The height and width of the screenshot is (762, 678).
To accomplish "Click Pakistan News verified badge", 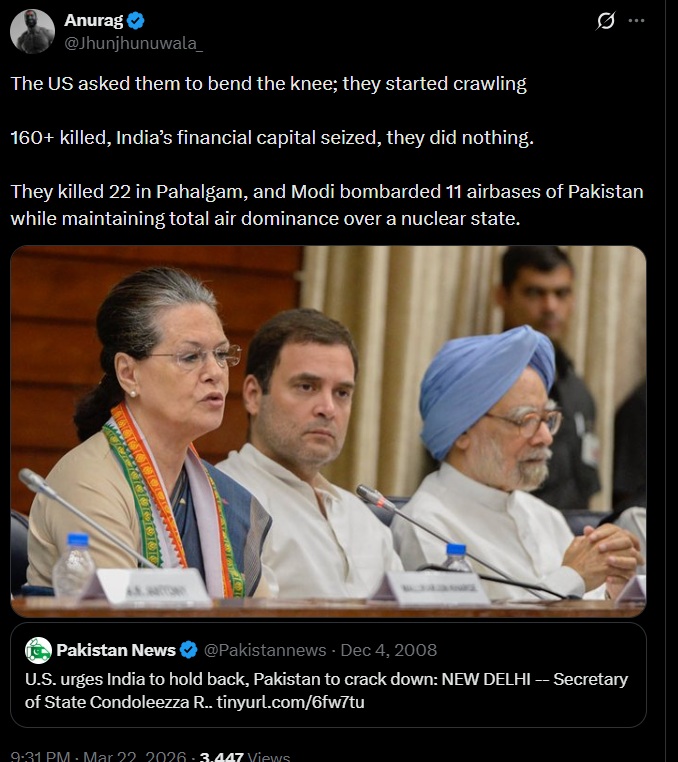I will coord(189,650).
